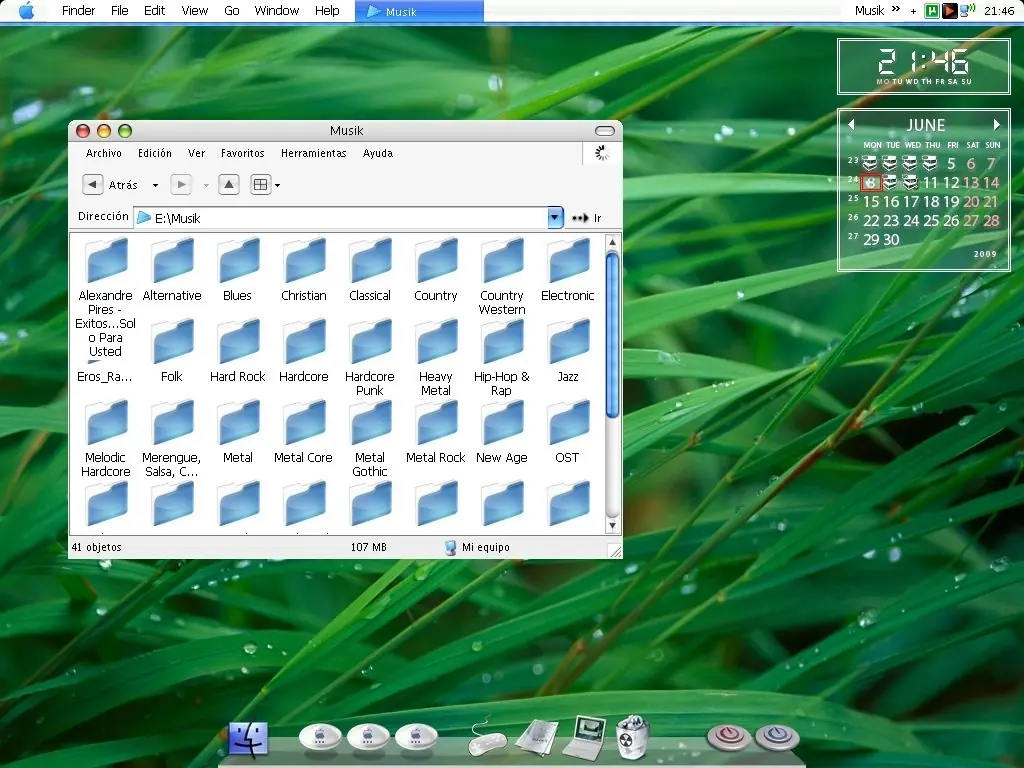Expand the forward history dropdown arrow
1024x768 pixels.
pos(206,185)
